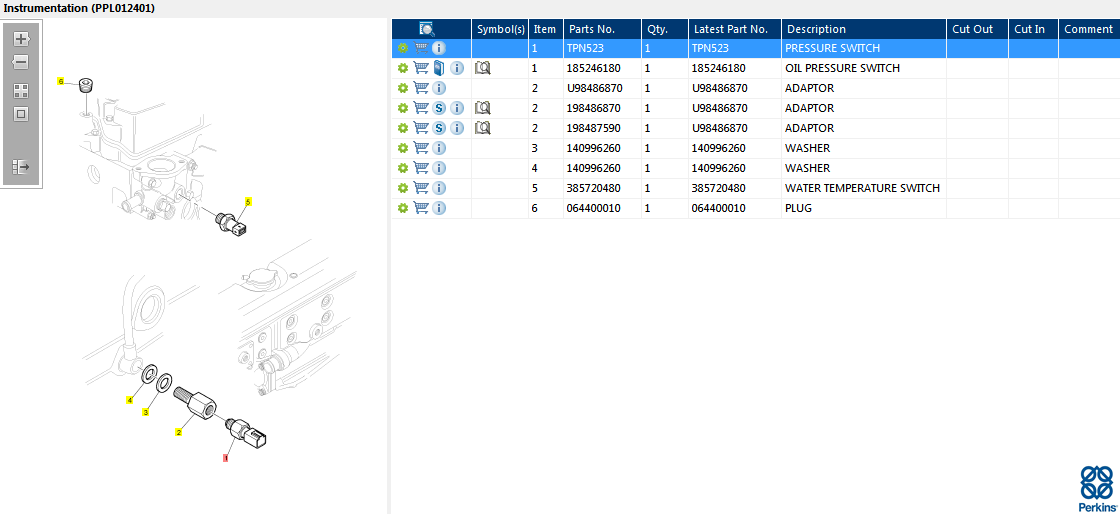The width and height of the screenshot is (1120, 514).
Task: Sort table by Parts No. column
Action: pos(591,29)
